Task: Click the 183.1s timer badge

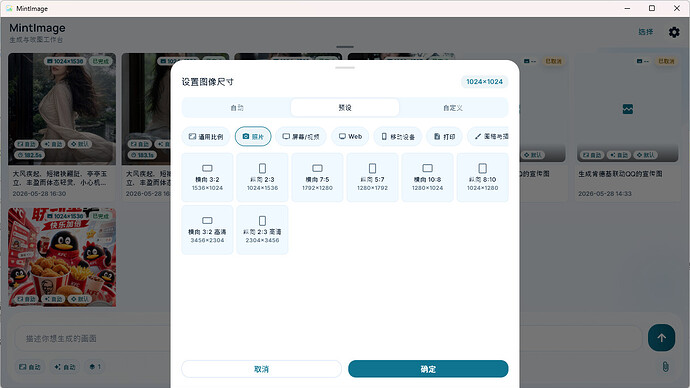Action: (x=143, y=155)
